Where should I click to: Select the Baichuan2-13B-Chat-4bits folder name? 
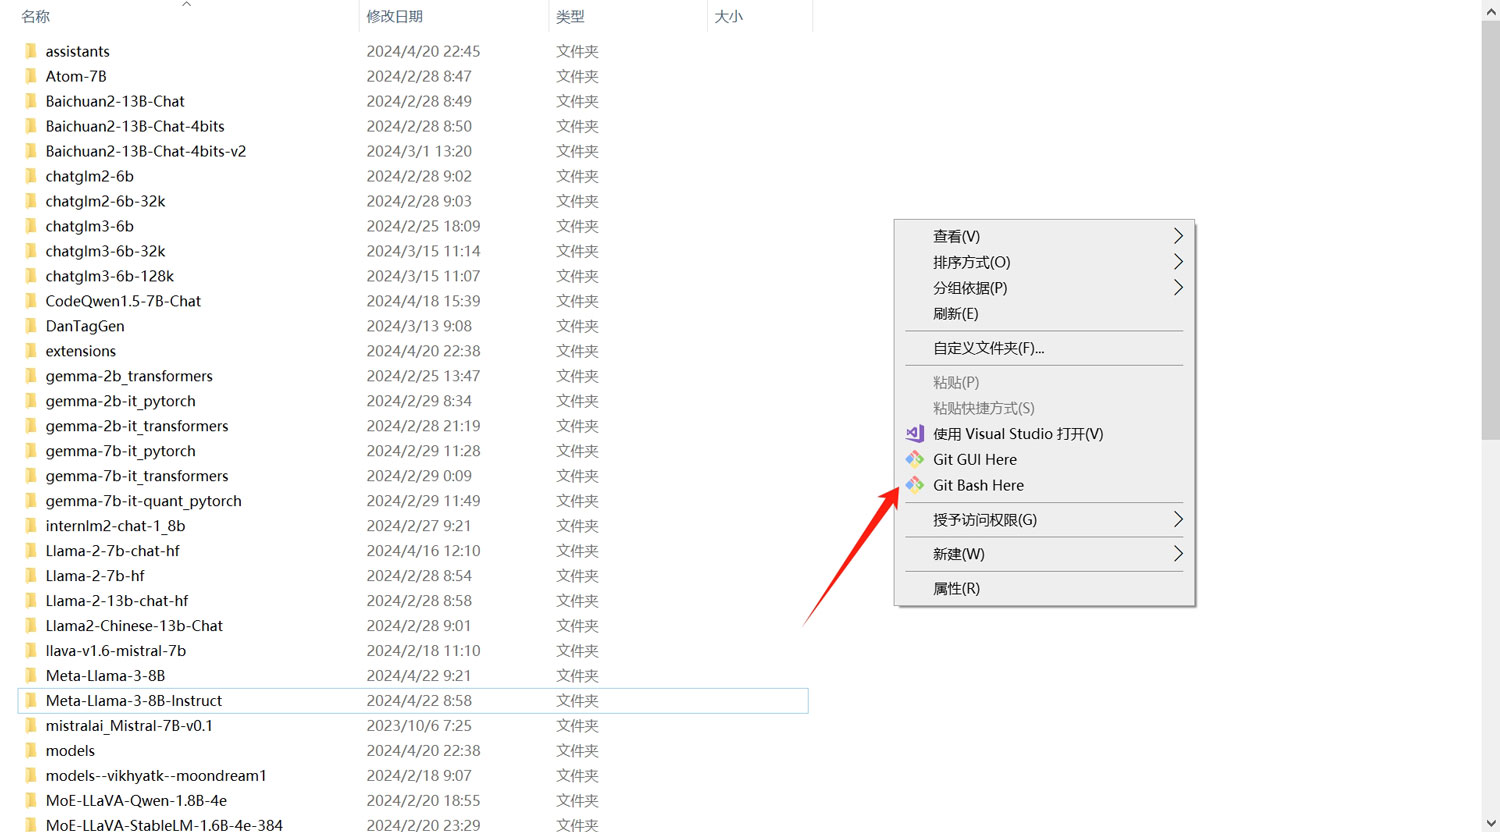135,126
